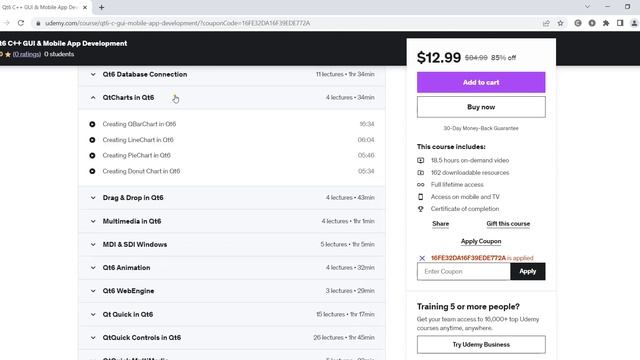Expand the Qt Quick in Qt6 section
This screenshot has width=640, height=360.
coord(232,314)
